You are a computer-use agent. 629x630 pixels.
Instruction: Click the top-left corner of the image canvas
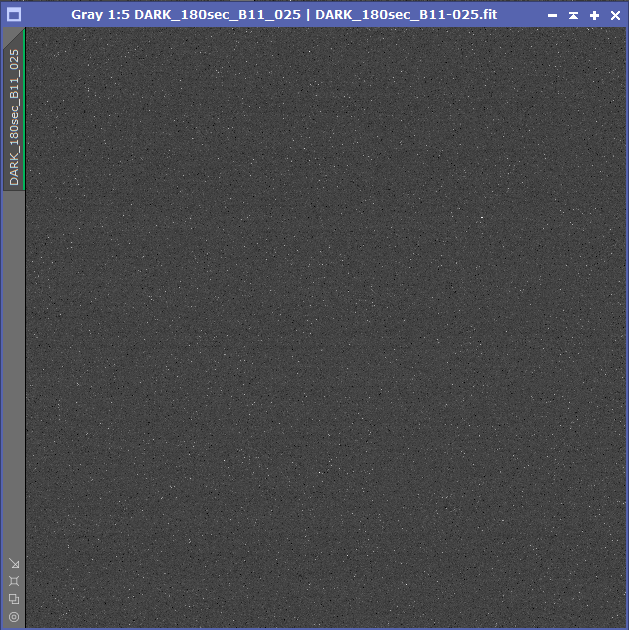pyautogui.click(x=28, y=31)
